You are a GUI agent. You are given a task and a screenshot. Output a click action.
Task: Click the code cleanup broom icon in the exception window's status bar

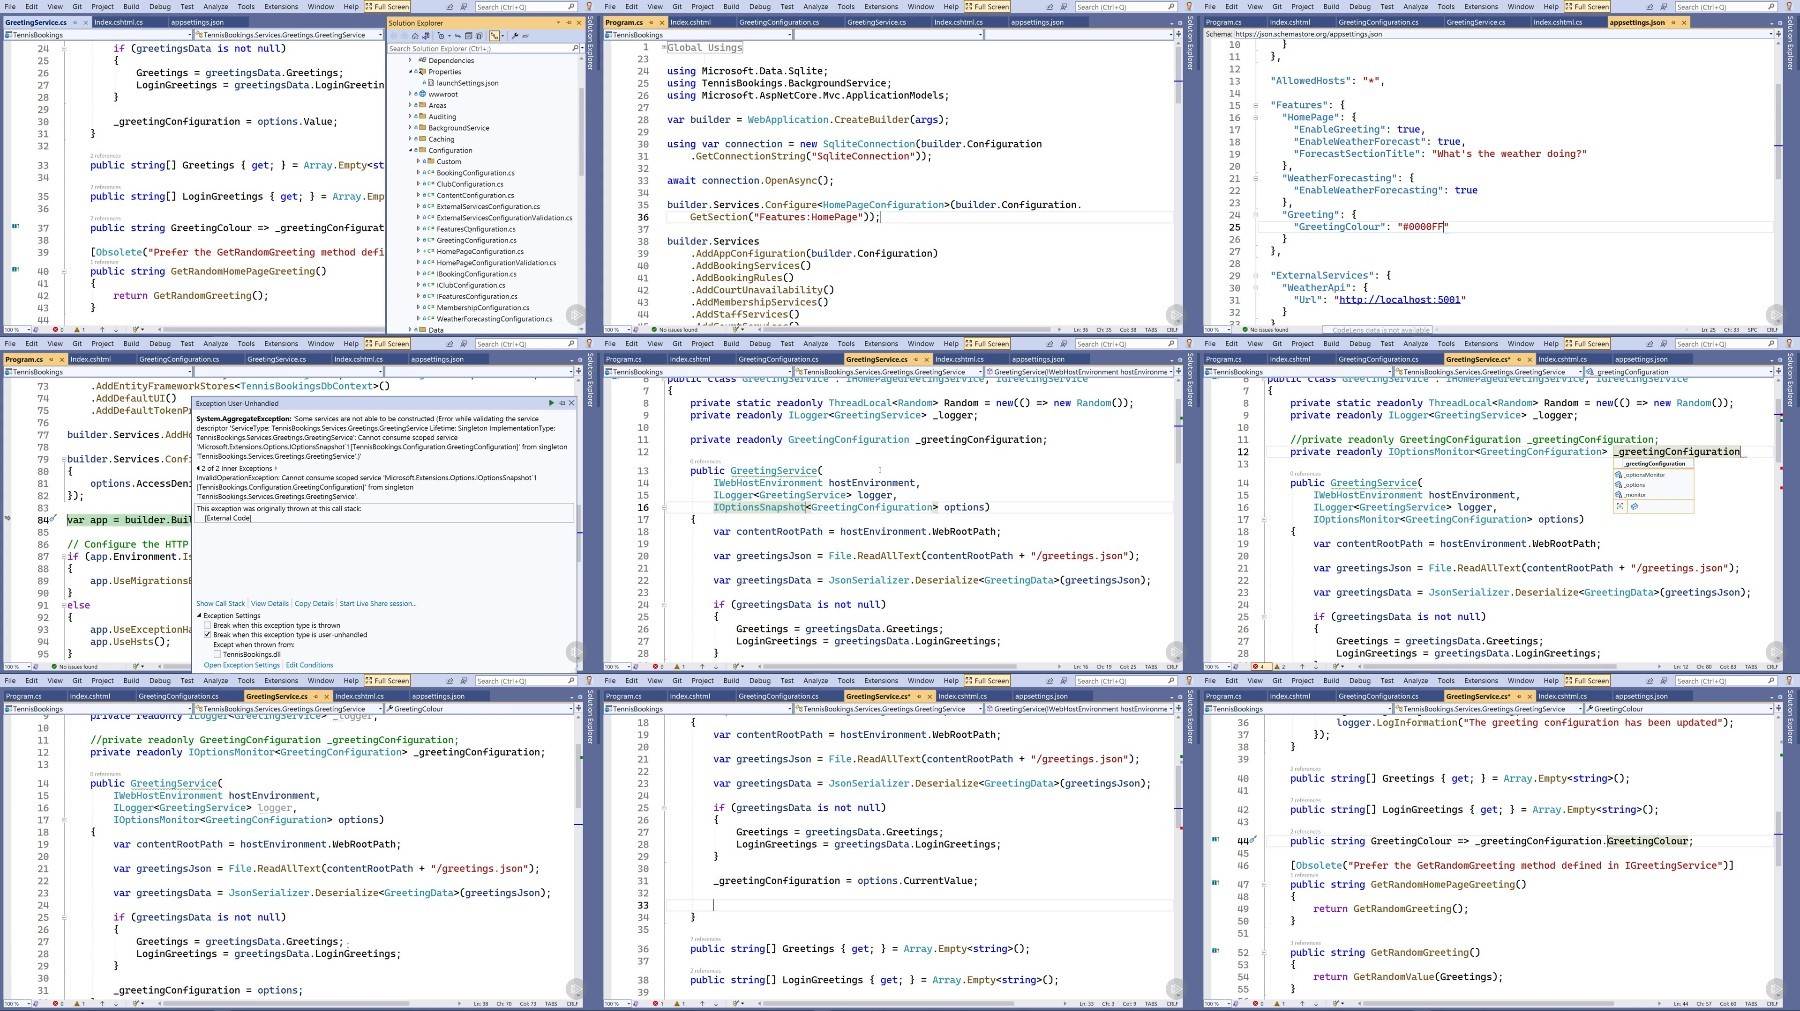(x=136, y=666)
